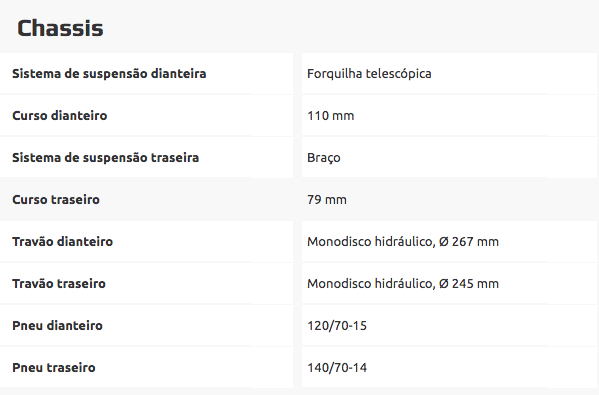
Task: Click the 140/70-14 tyre value
Action: pos(337,367)
